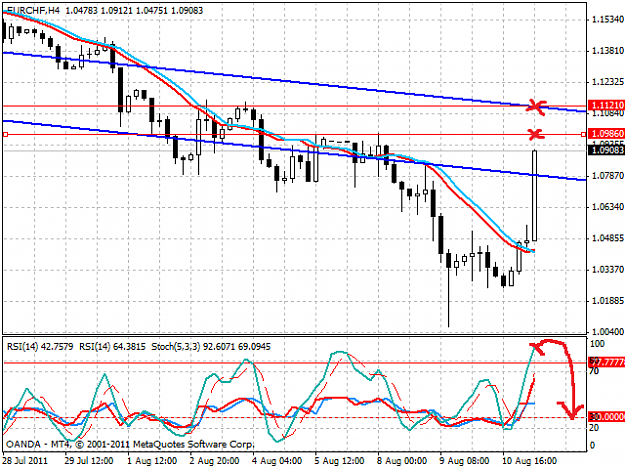This screenshot has height=469, width=625.
Task: Click the 9 Aug 08:00 date label
Action: pyautogui.click(x=464, y=461)
